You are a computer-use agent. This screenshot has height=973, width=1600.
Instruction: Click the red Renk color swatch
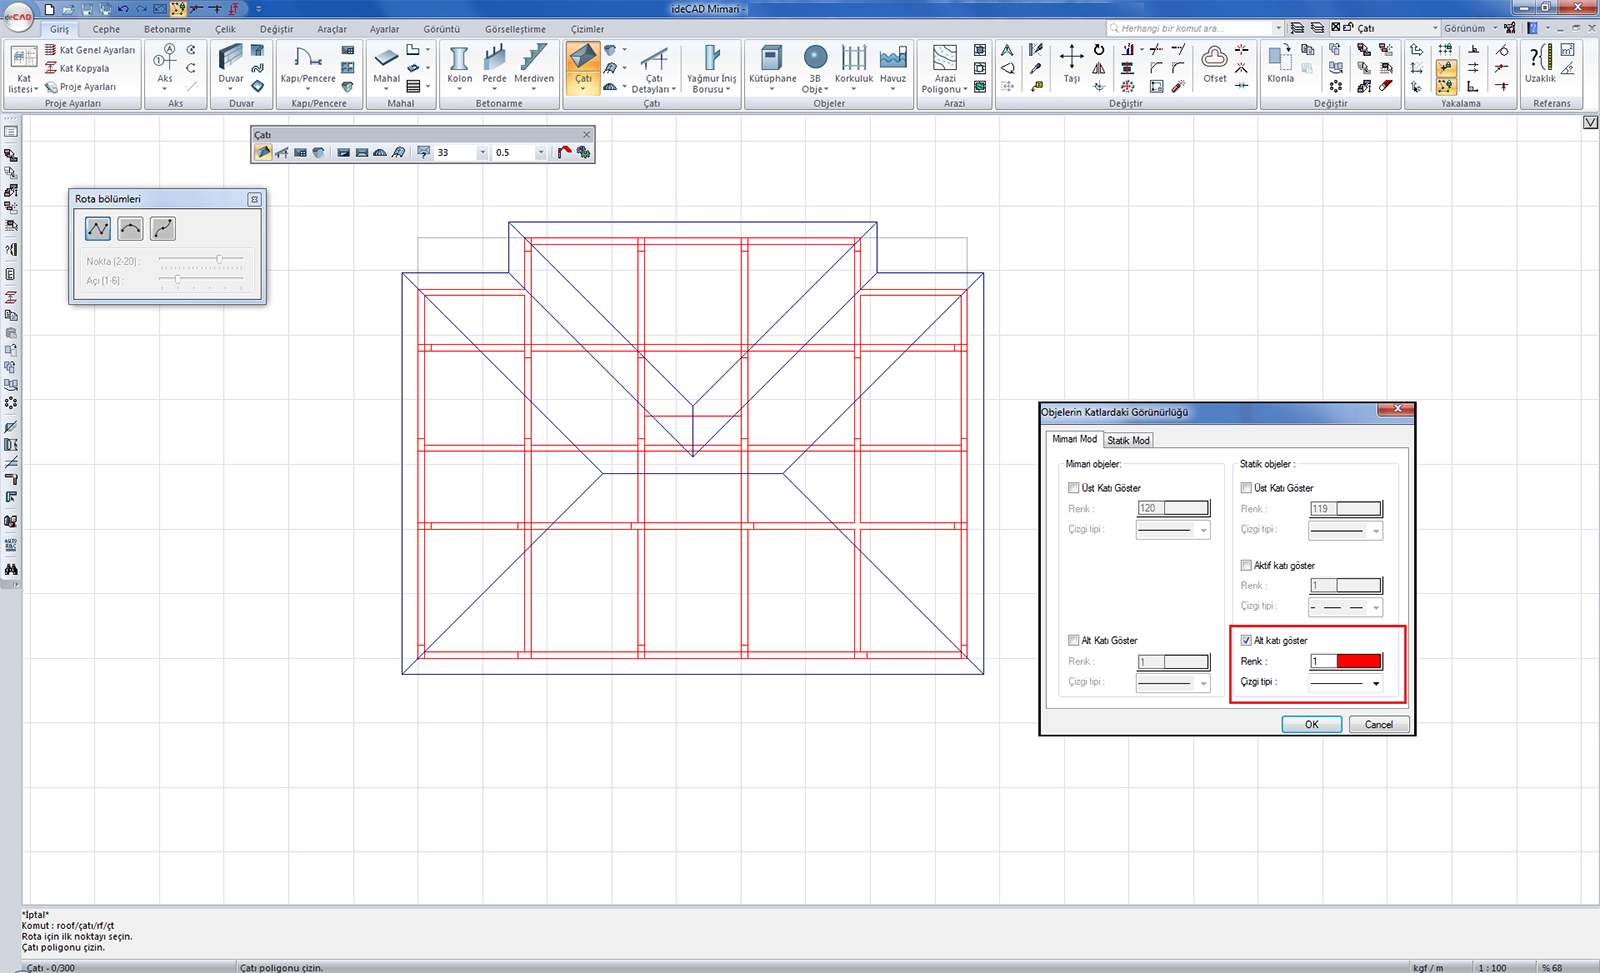pyautogui.click(x=1358, y=661)
